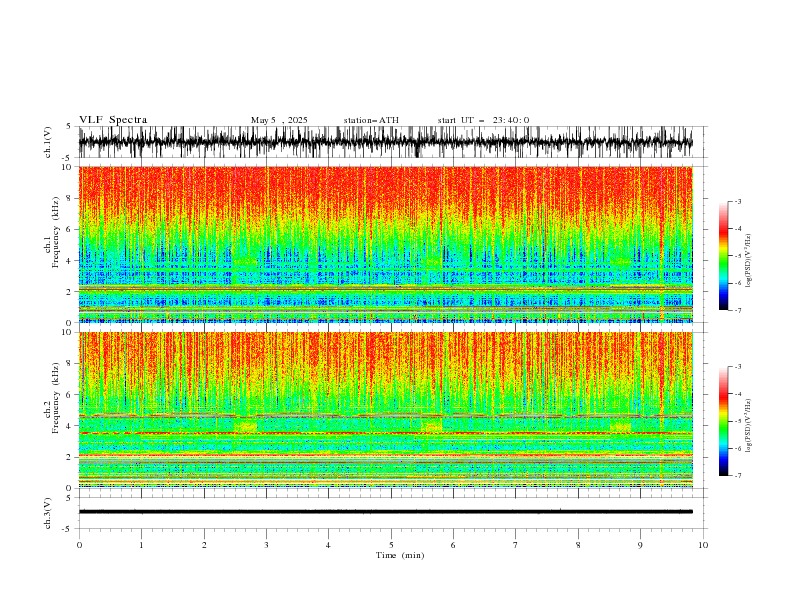Click the time axis tick label '5'
The height and width of the screenshot is (612, 792).
click(x=391, y=545)
